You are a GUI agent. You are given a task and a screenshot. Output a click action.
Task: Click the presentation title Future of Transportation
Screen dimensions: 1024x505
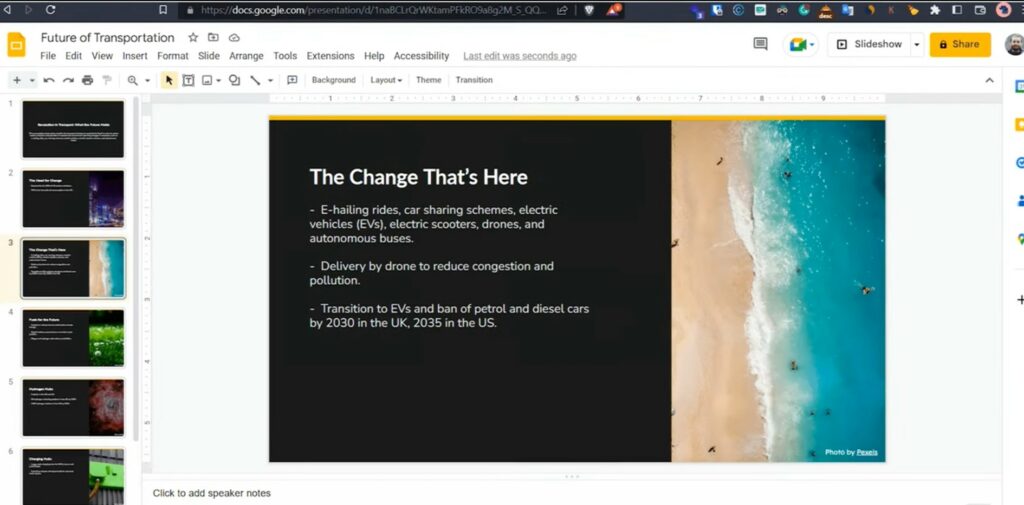pos(108,38)
